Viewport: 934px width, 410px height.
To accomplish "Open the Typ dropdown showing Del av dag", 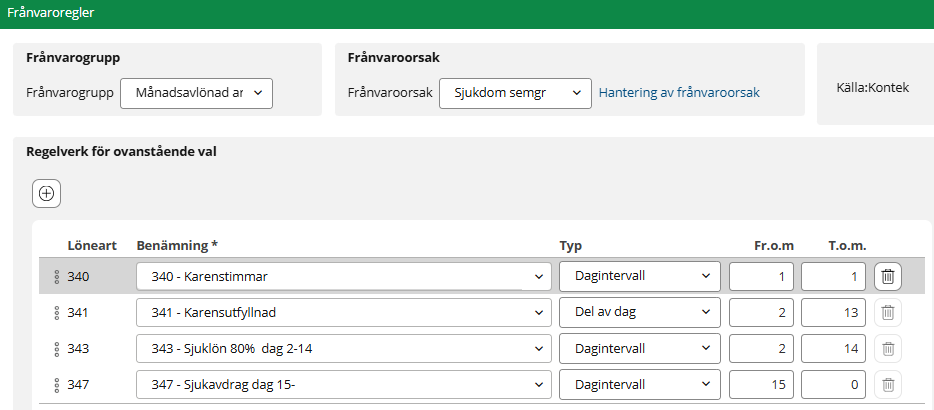I will point(639,313).
